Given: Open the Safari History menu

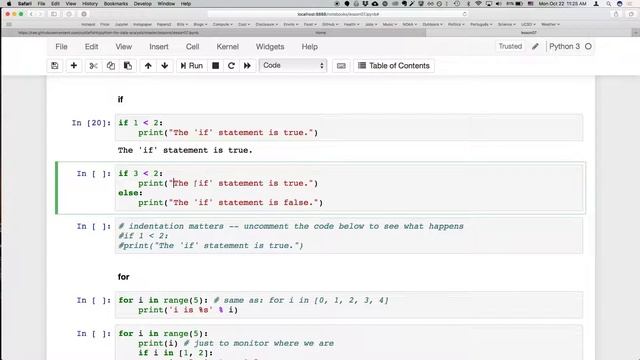Looking at the screenshot, I should pos(90,4).
